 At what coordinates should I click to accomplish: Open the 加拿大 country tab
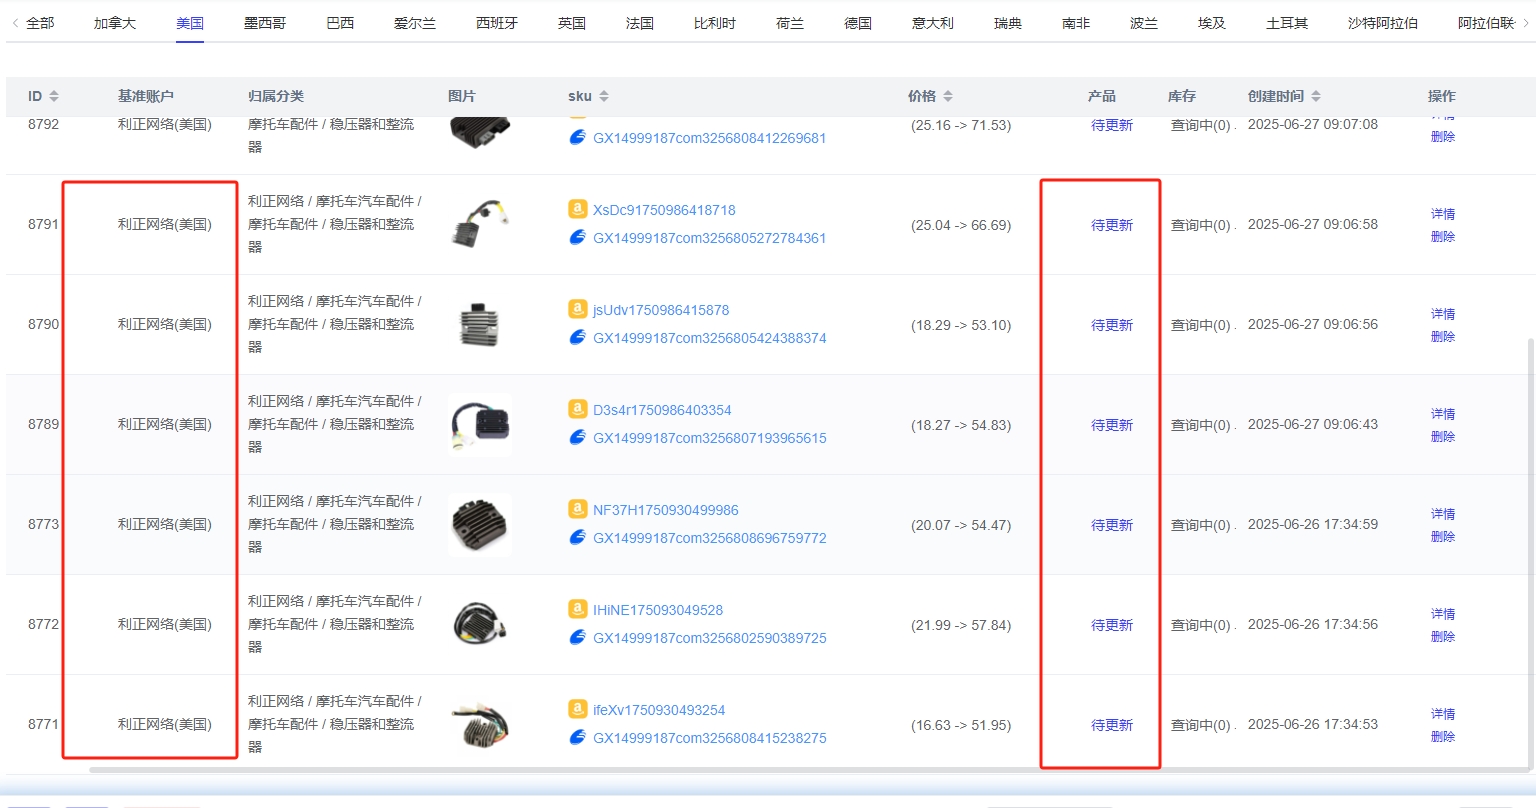tap(115, 23)
